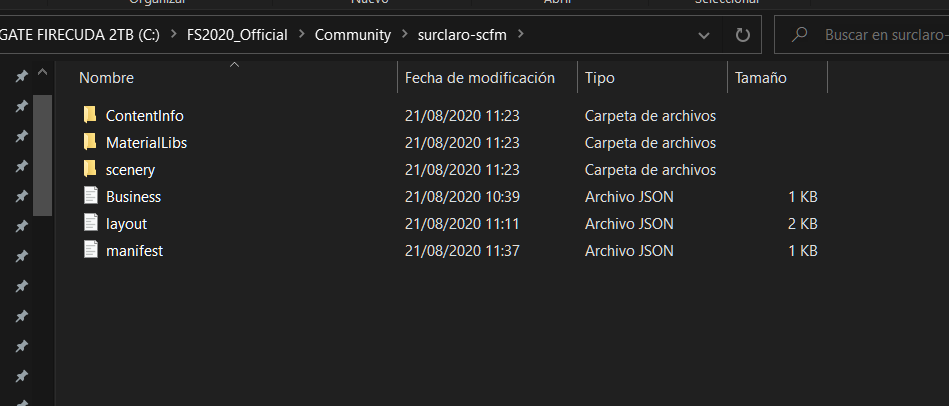This screenshot has height=406, width=949.
Task: Open the address bar history dropdown
Action: point(704,35)
